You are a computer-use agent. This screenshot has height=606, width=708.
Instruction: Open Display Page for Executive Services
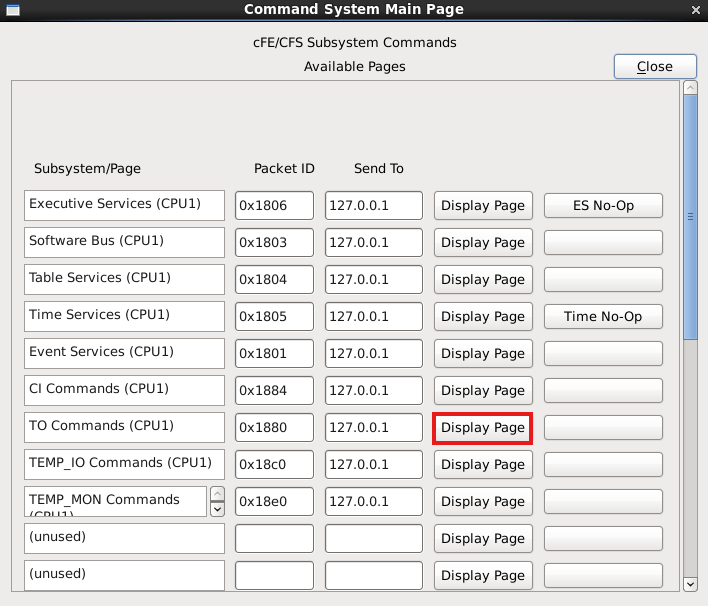click(482, 205)
